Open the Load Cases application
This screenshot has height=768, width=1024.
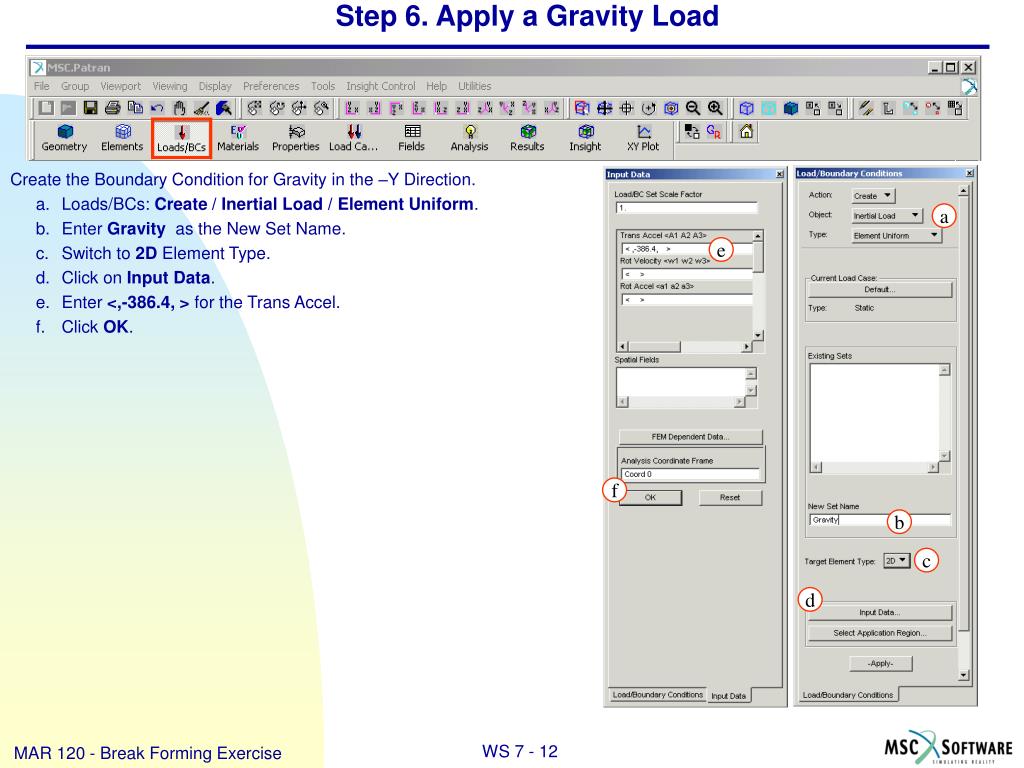[353, 138]
